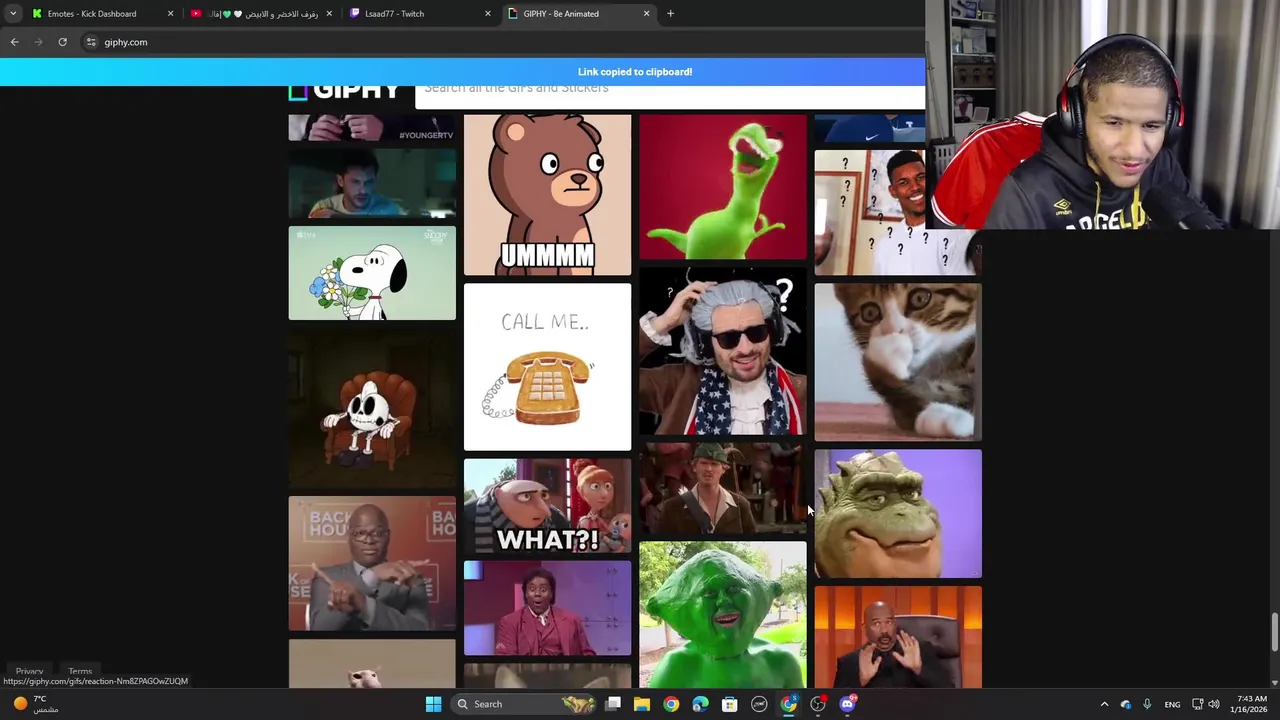Open the tab search dropdown
This screenshot has width=1280, height=720.
[13, 14]
